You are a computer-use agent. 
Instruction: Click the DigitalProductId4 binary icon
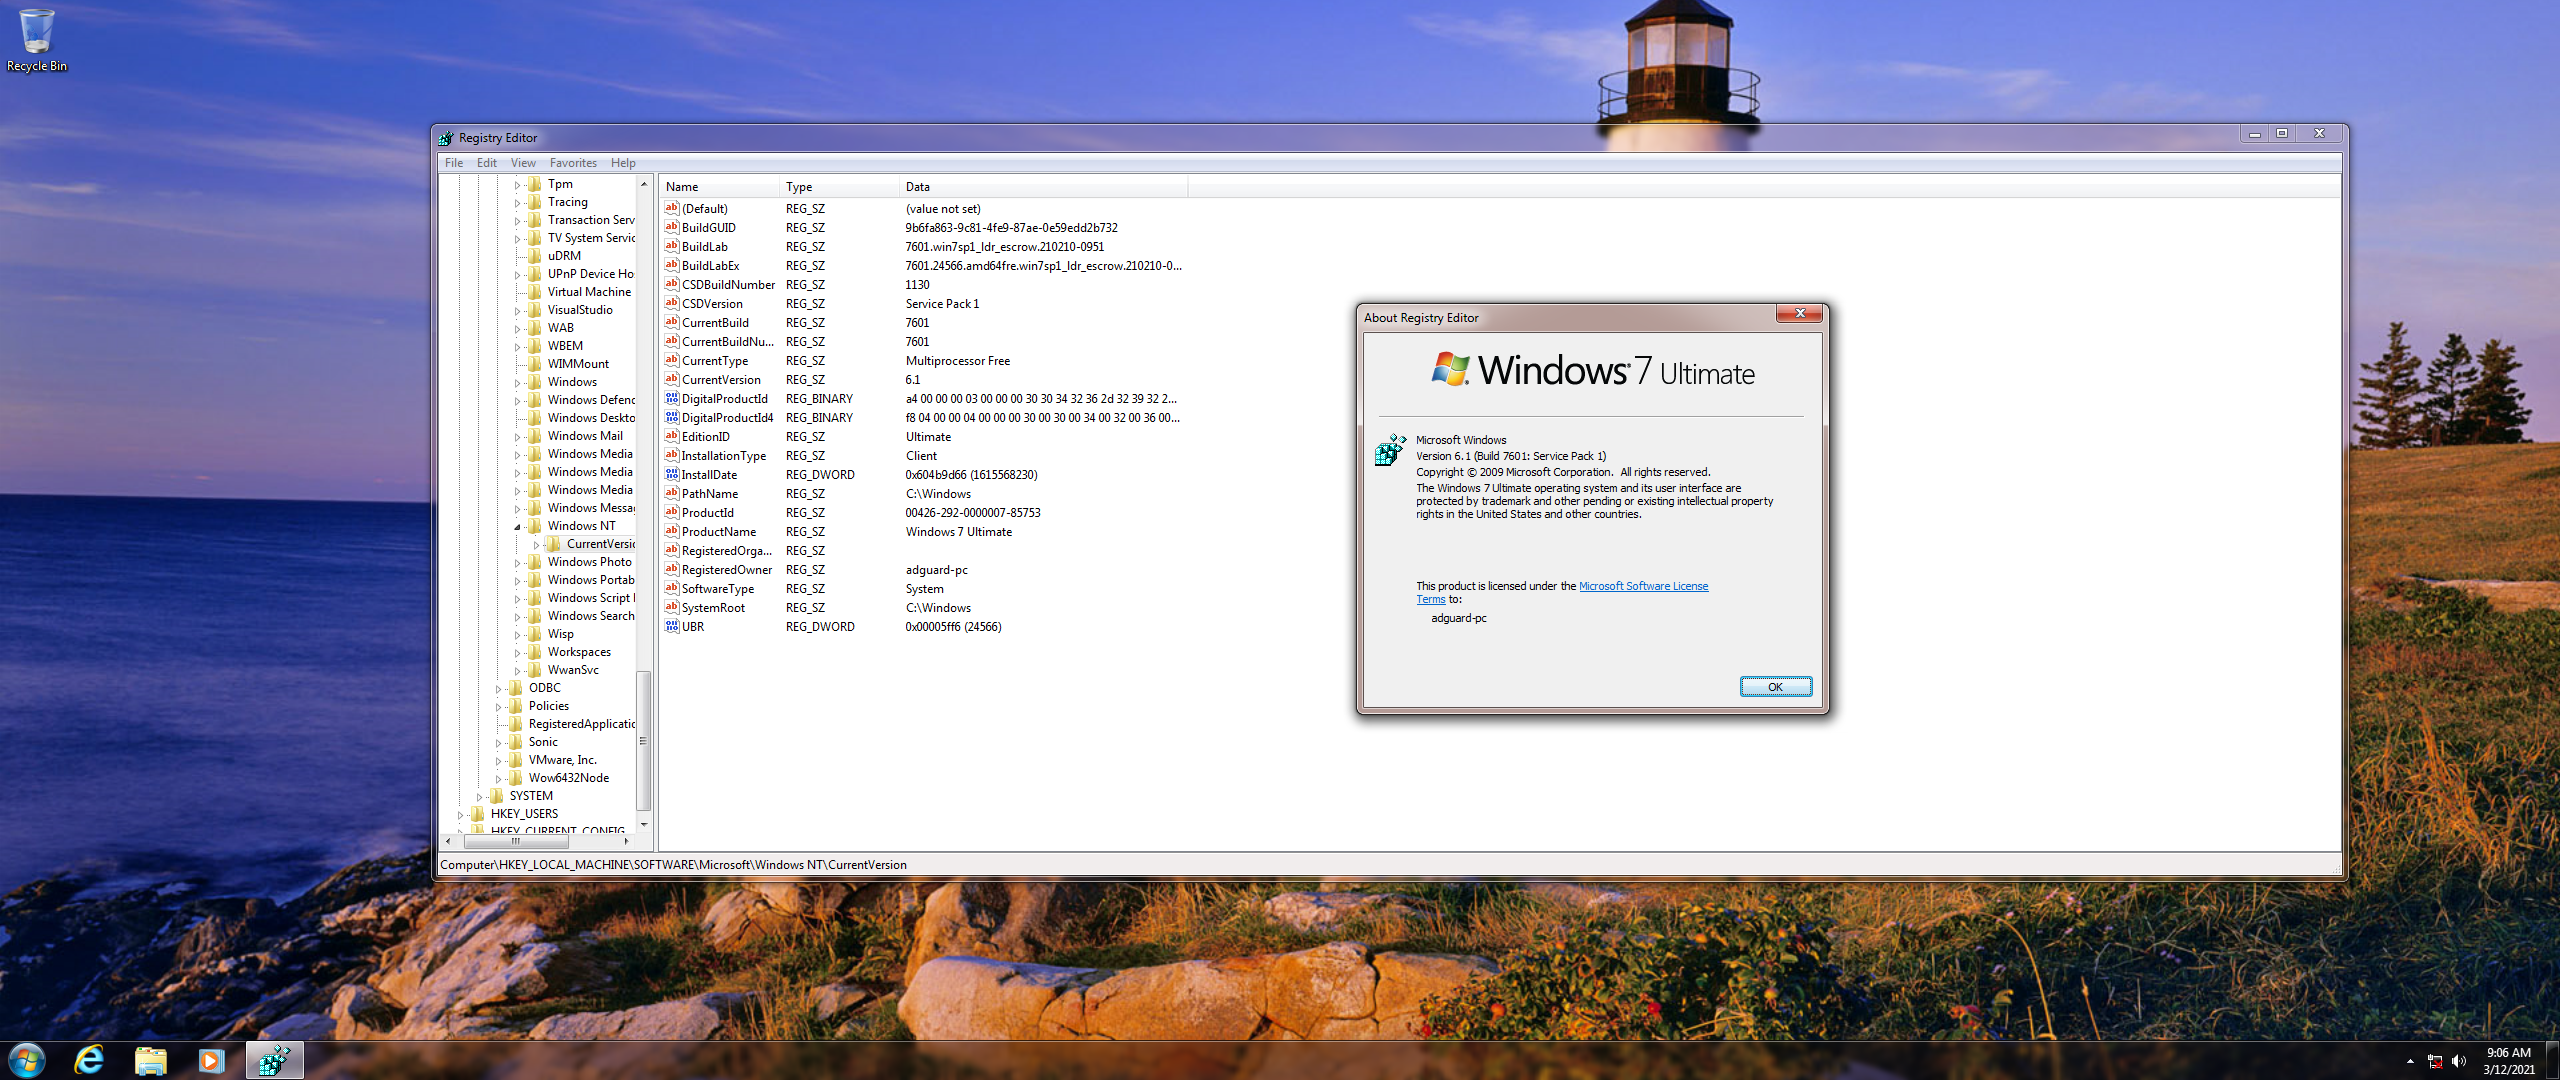point(672,417)
